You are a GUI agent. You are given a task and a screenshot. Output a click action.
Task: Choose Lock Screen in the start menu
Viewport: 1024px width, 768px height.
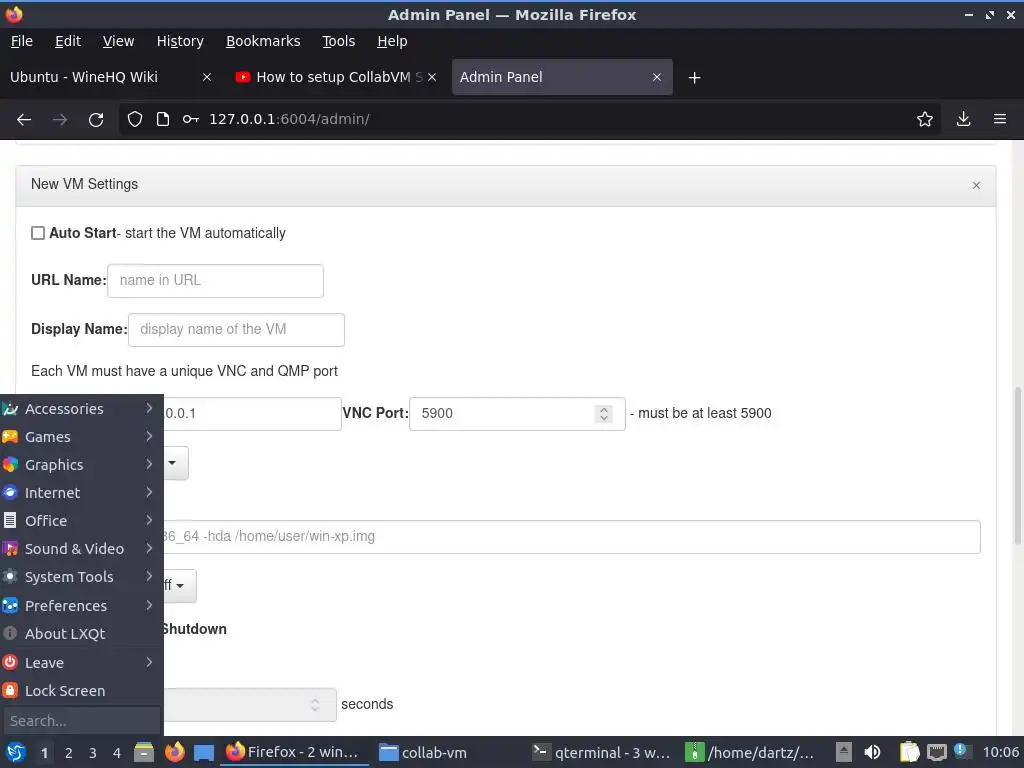pos(82,691)
